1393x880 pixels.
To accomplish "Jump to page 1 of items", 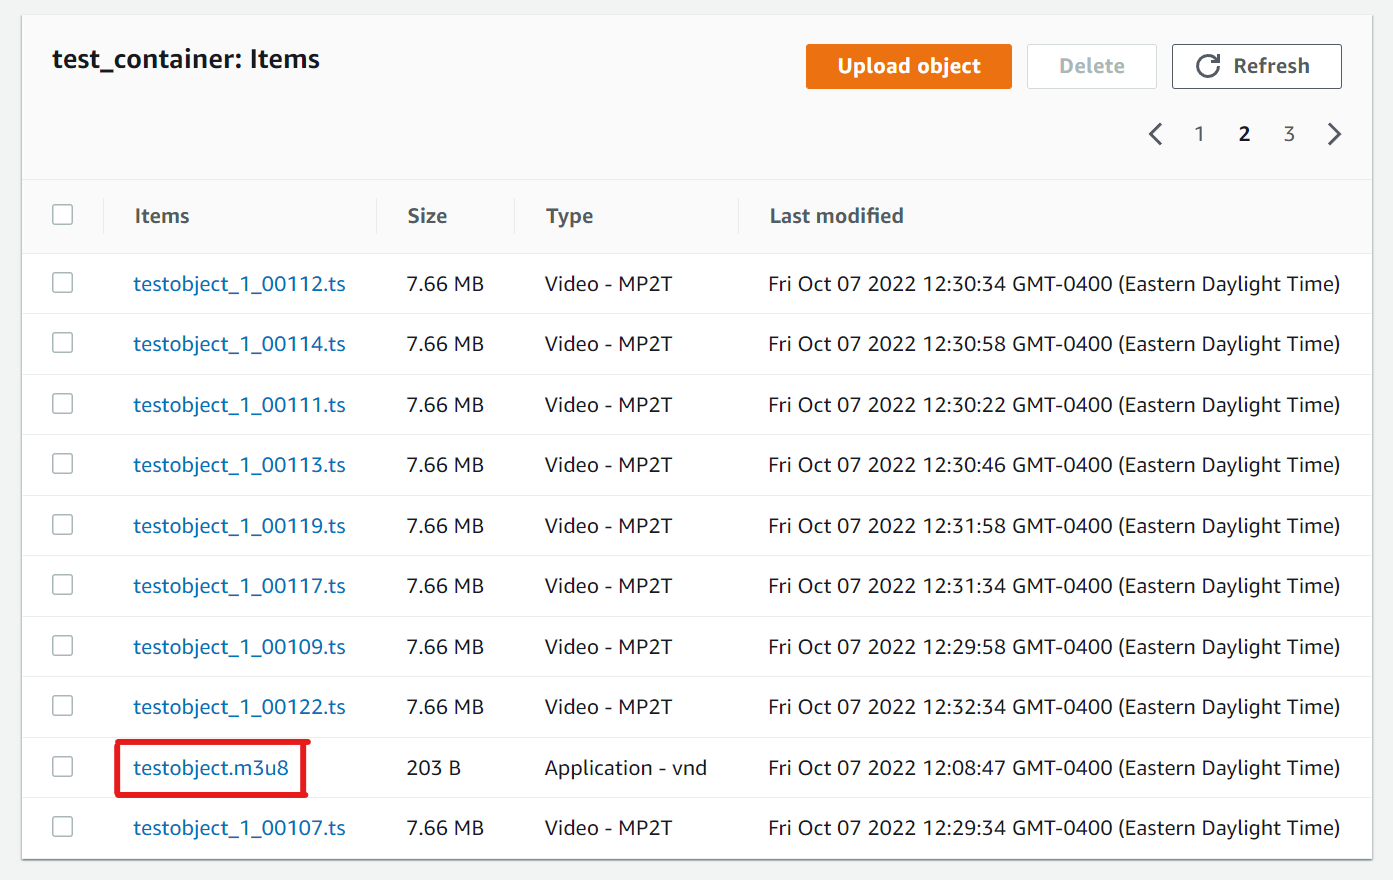I will coord(1199,134).
